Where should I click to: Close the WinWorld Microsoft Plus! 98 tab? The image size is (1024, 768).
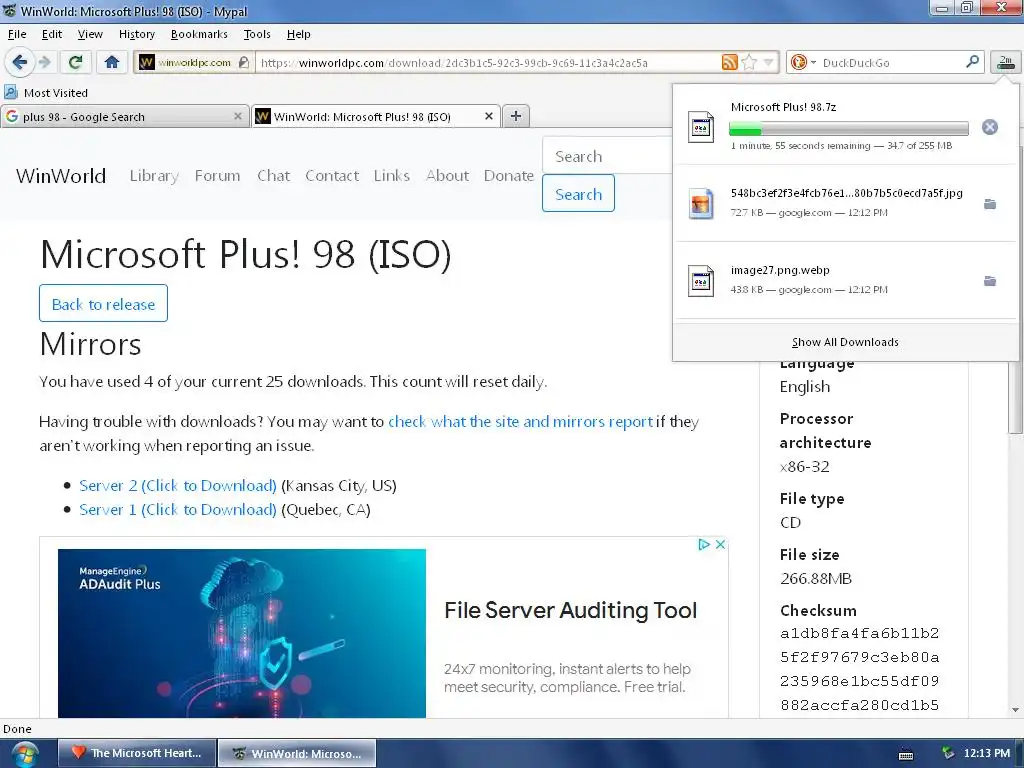click(488, 116)
